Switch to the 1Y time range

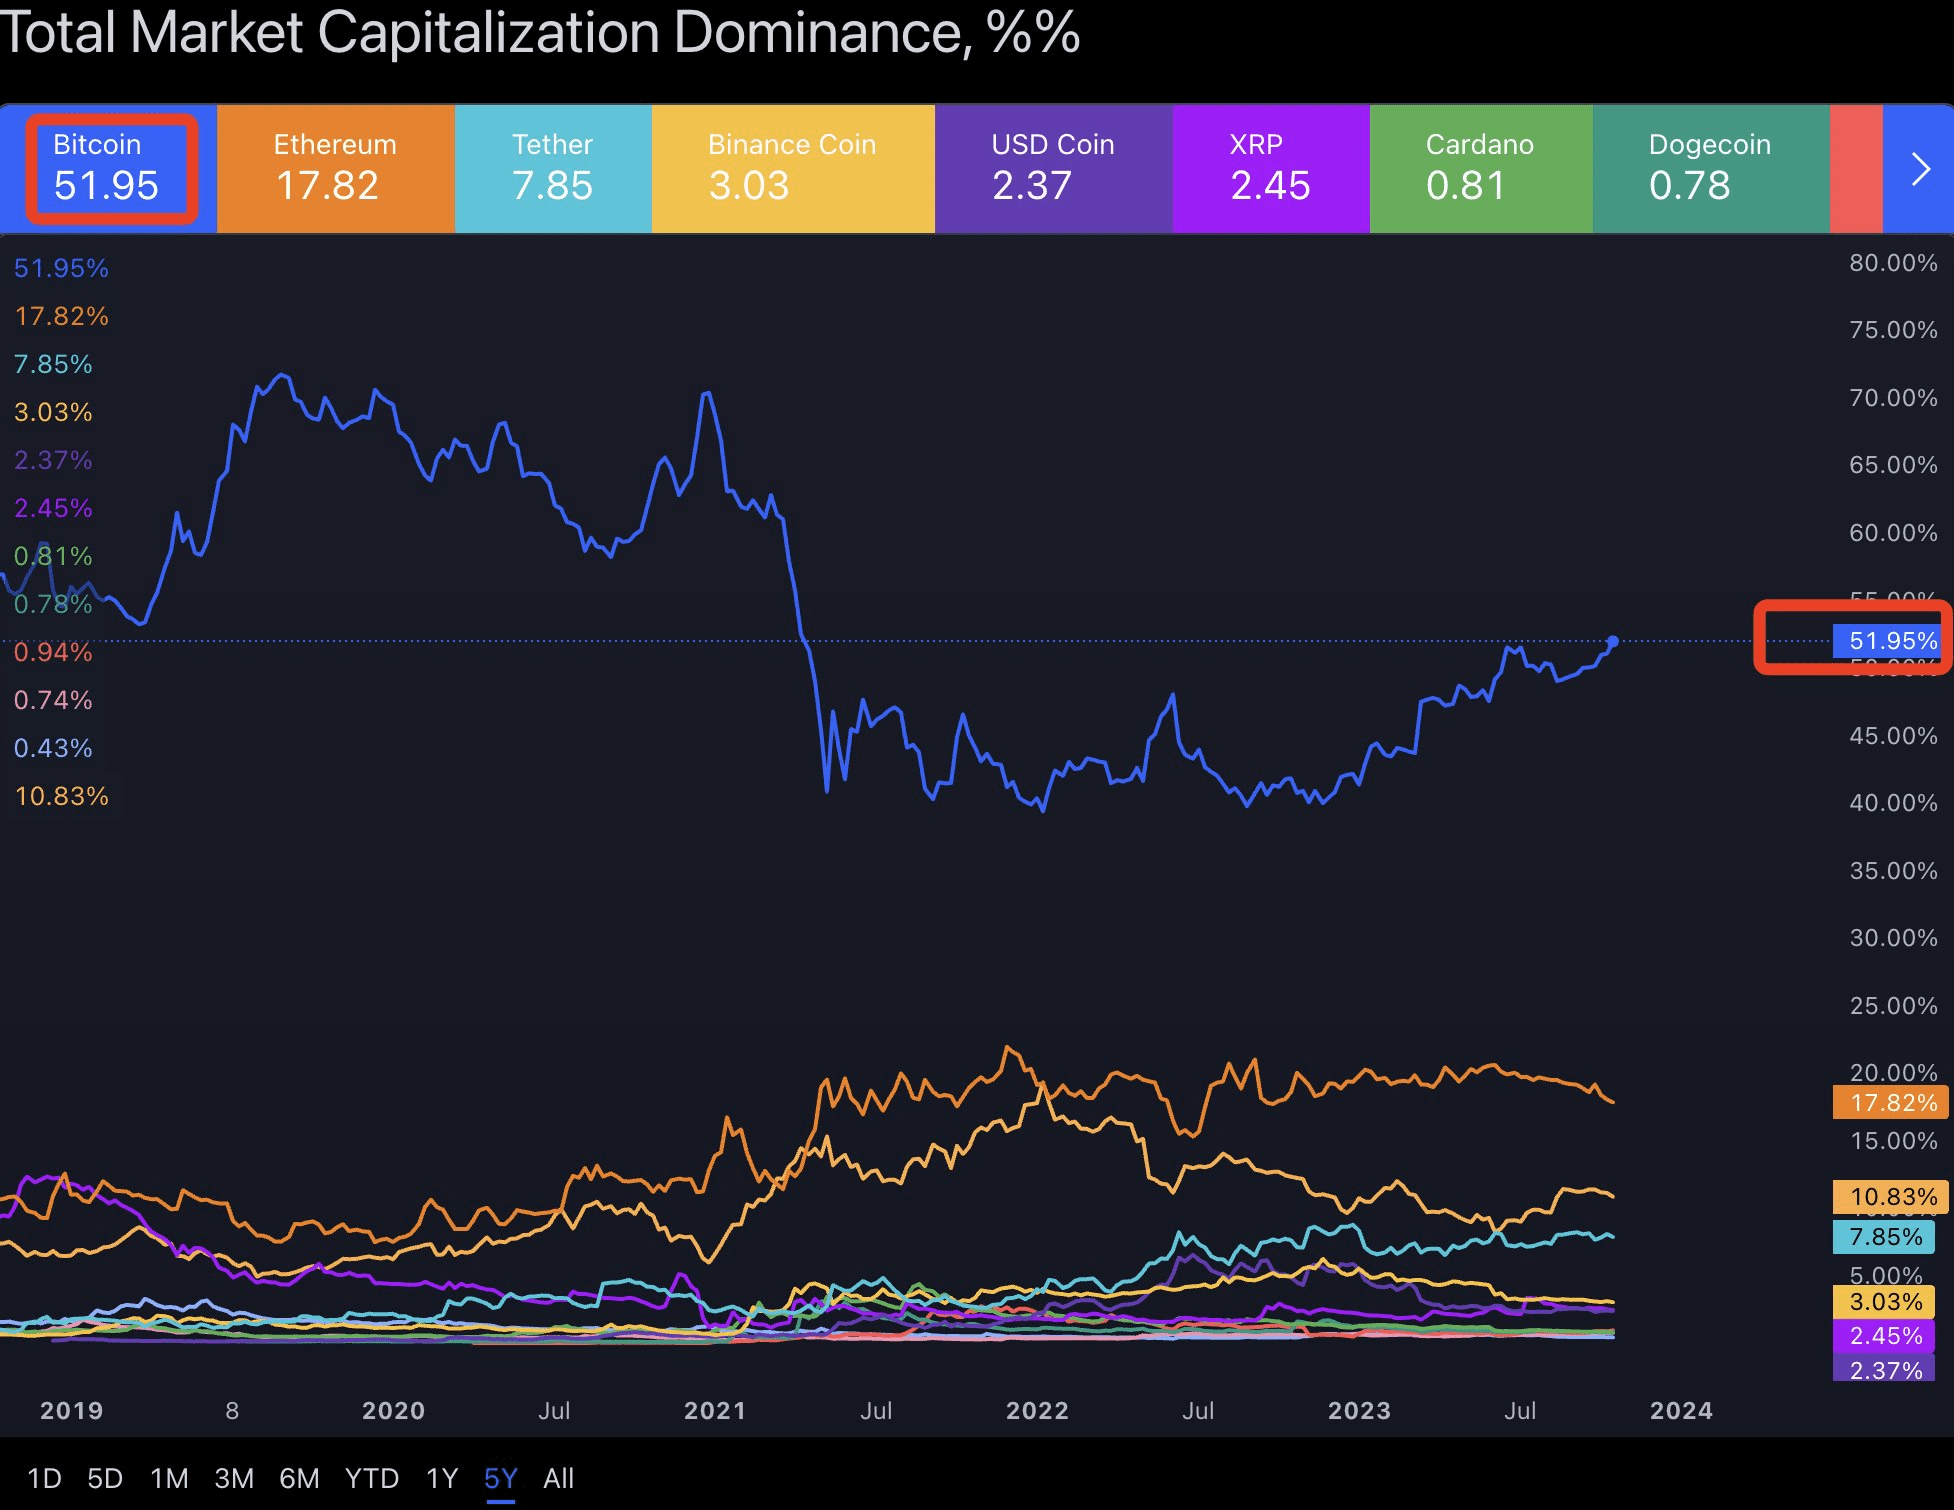coord(442,1478)
